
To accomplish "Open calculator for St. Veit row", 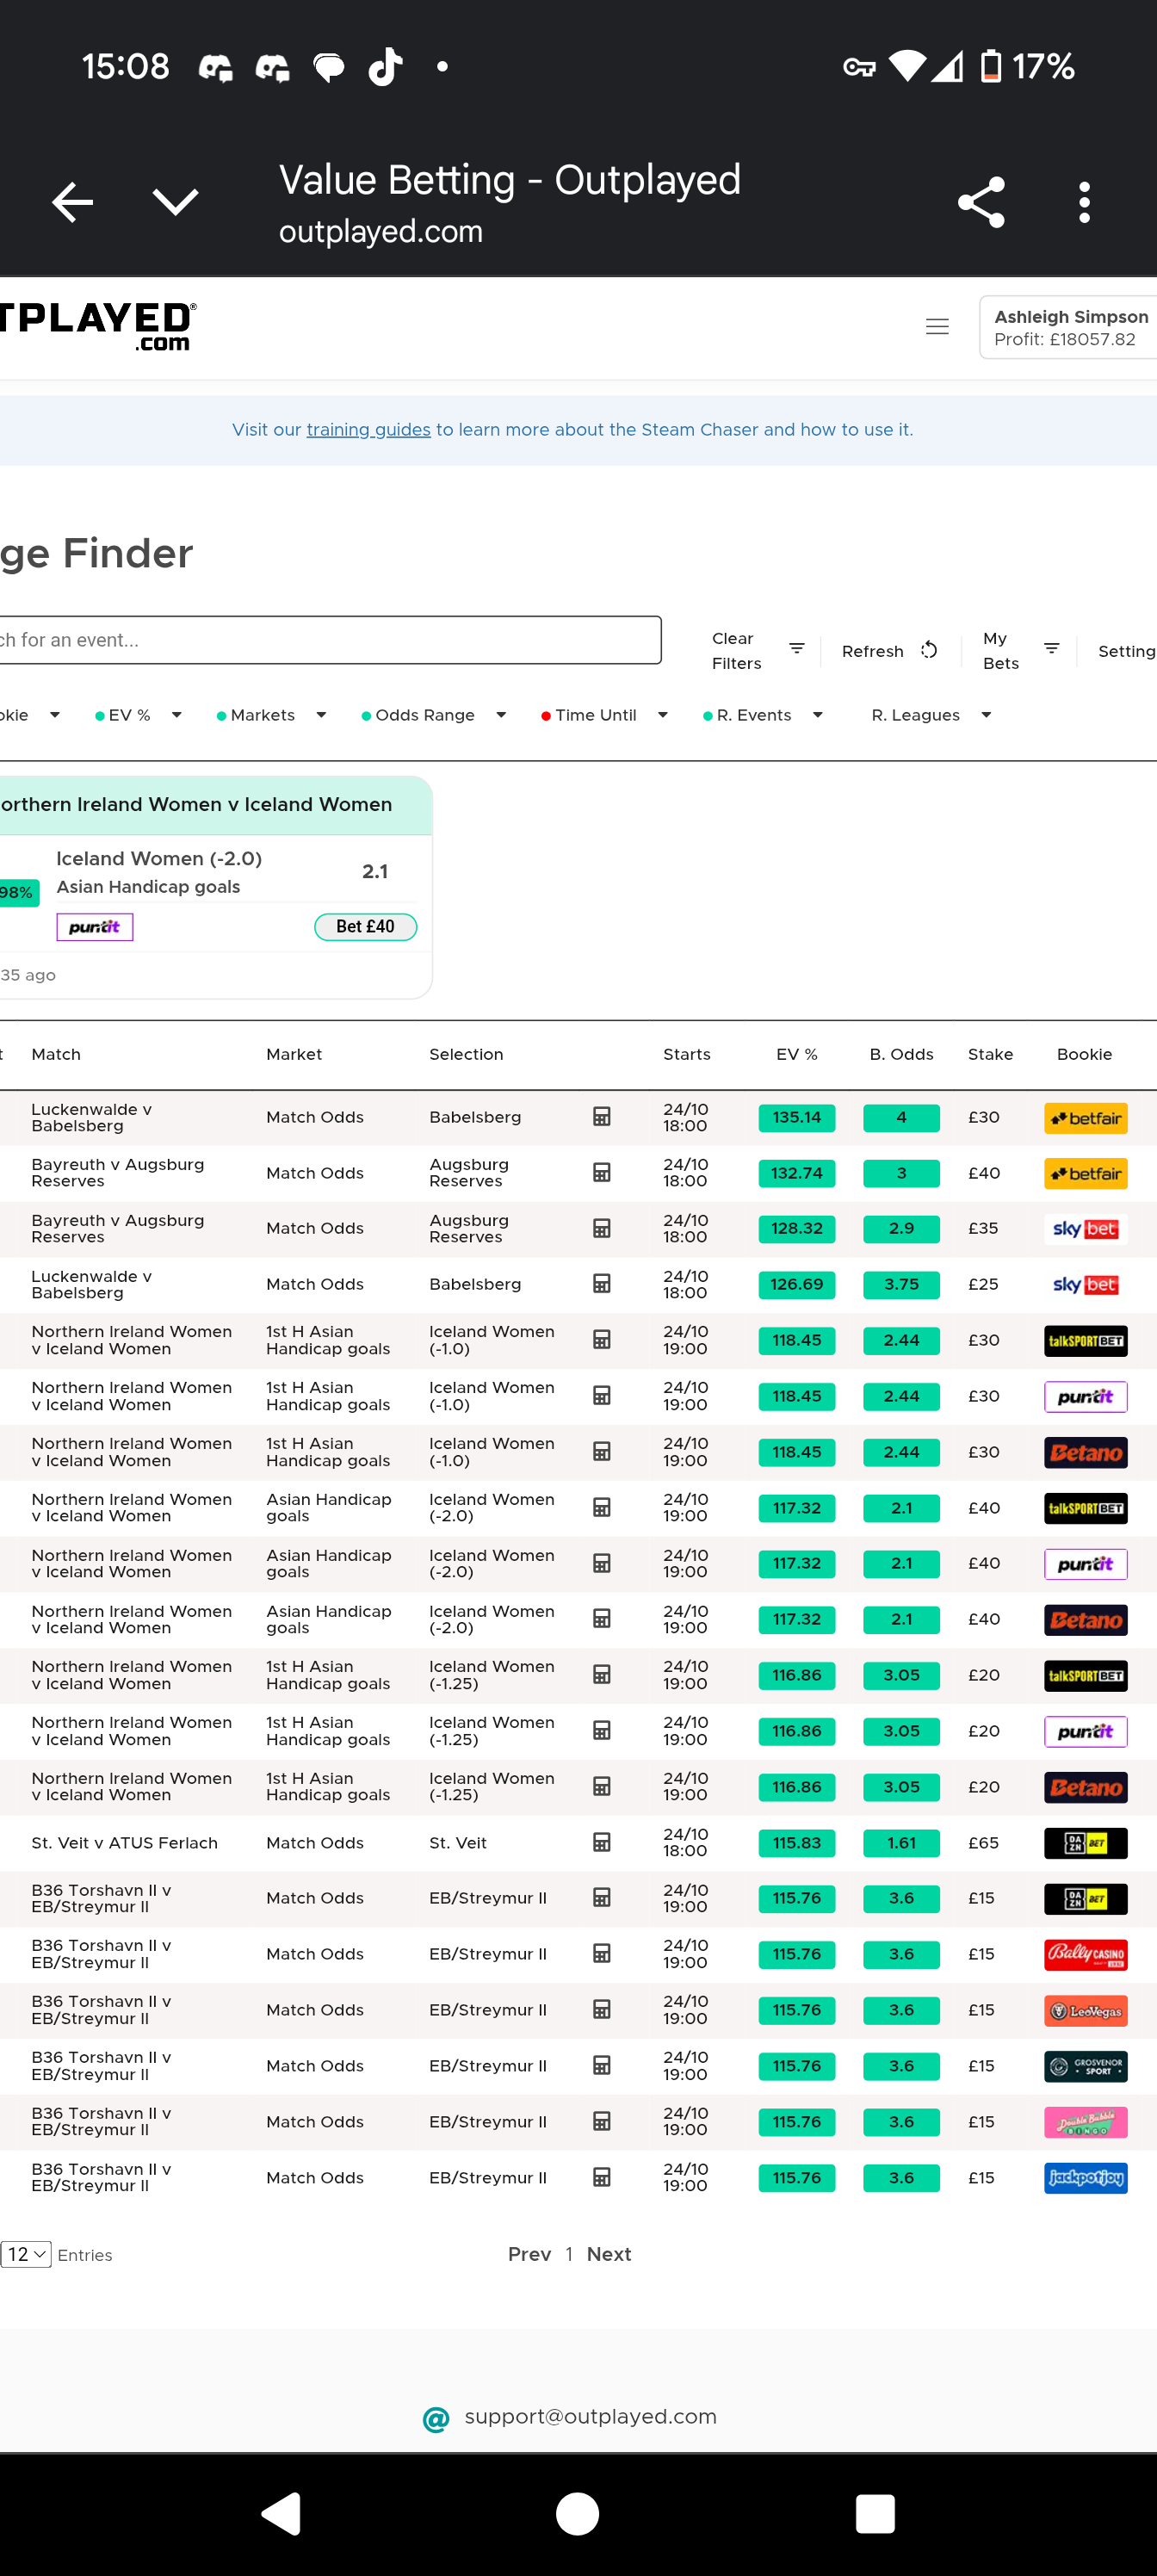I will coord(602,1842).
